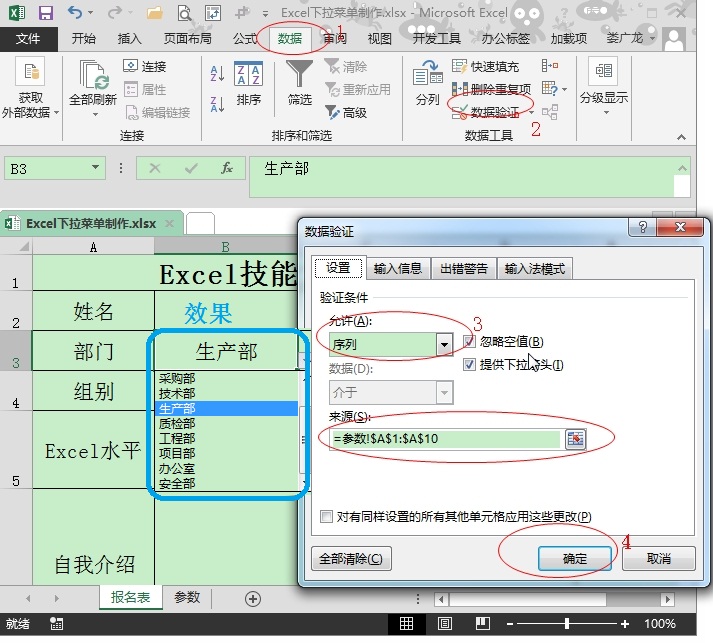Viewport: 713px width, 643px height.
Task: Switch to Input Message tab in dialog
Action: click(398, 268)
